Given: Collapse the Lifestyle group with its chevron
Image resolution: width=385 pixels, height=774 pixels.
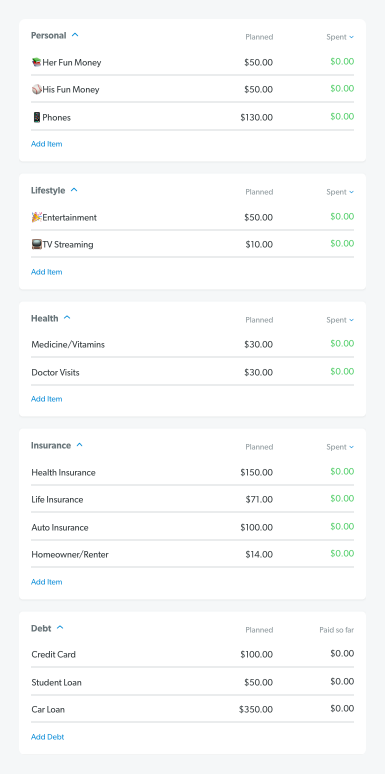Looking at the screenshot, I should pyautogui.click(x=74, y=190).
